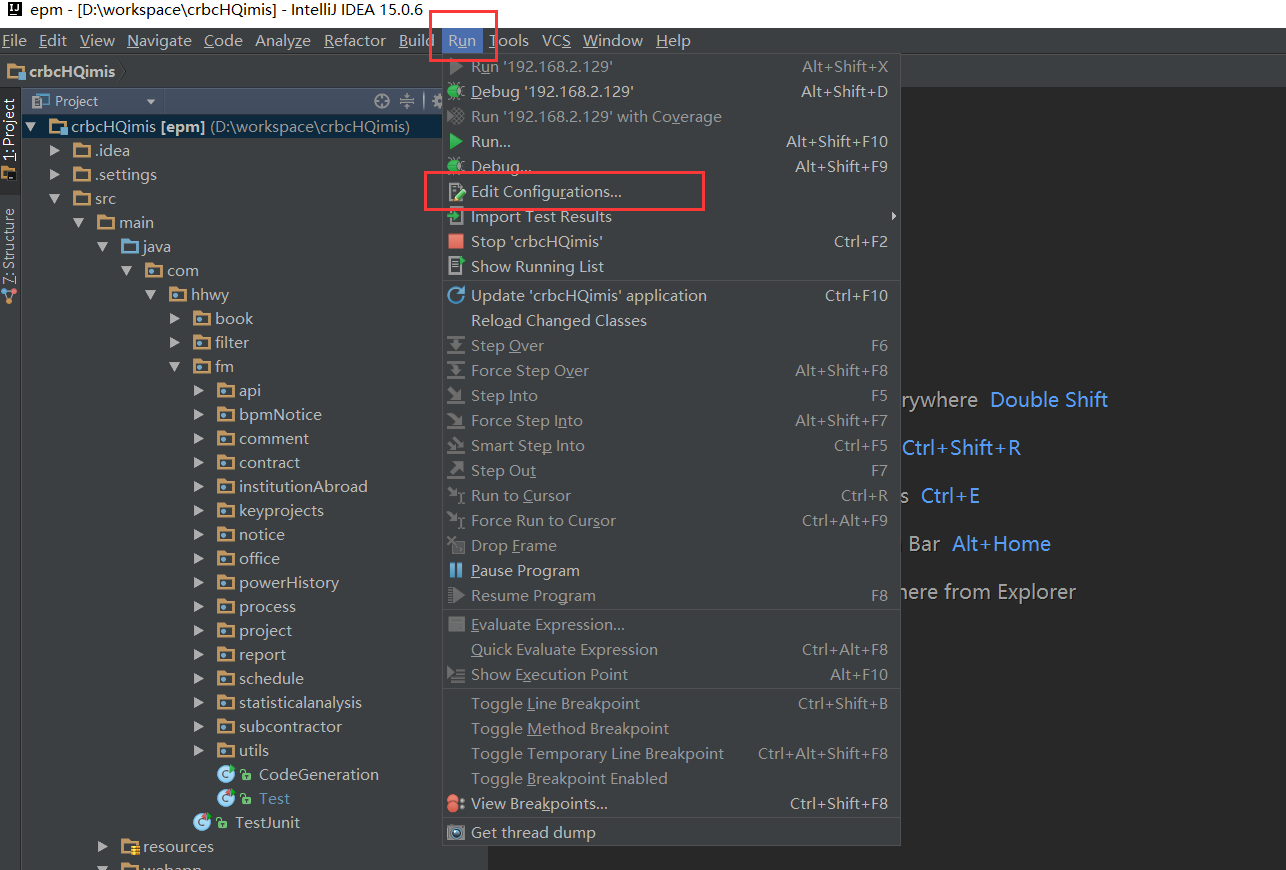This screenshot has width=1286, height=870.
Task: Click the Edit Configurations pencil icon
Action: pyautogui.click(x=456, y=192)
